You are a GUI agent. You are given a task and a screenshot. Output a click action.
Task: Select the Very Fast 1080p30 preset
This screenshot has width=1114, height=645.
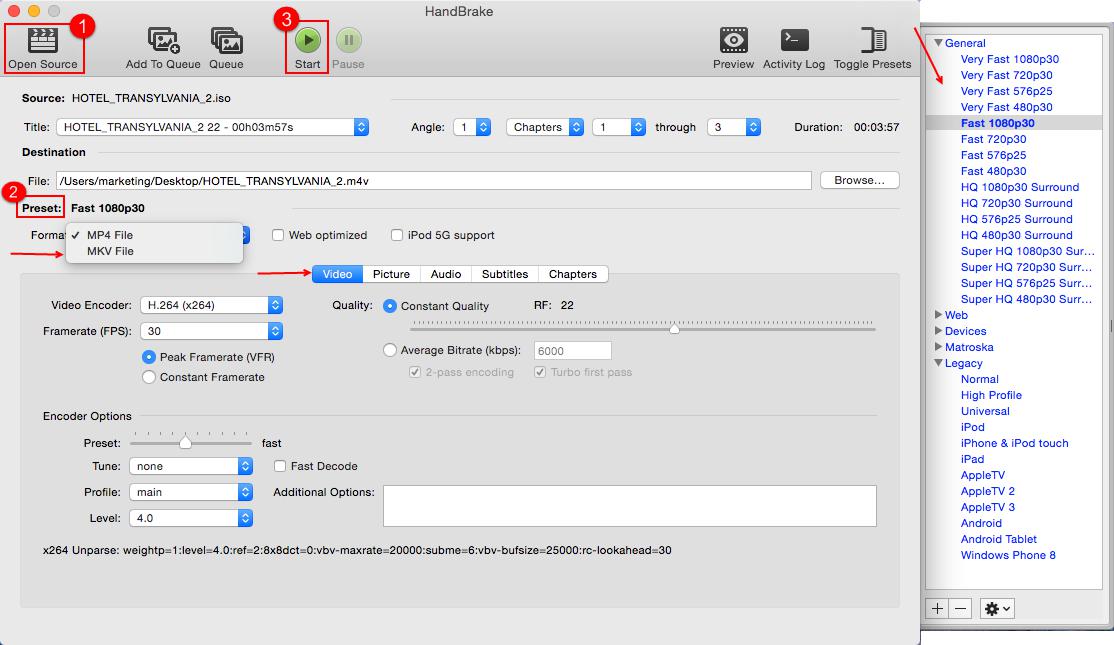1010,59
